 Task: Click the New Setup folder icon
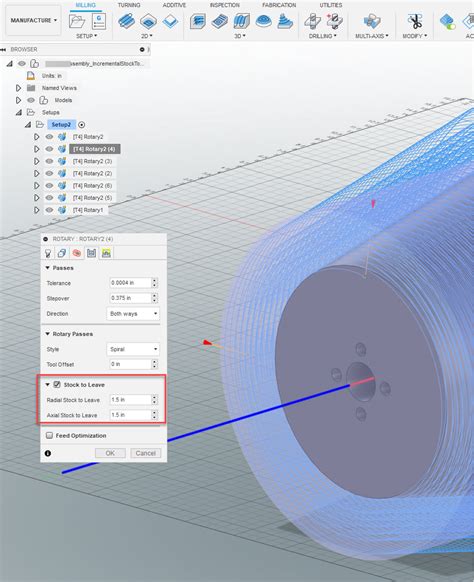[77, 22]
